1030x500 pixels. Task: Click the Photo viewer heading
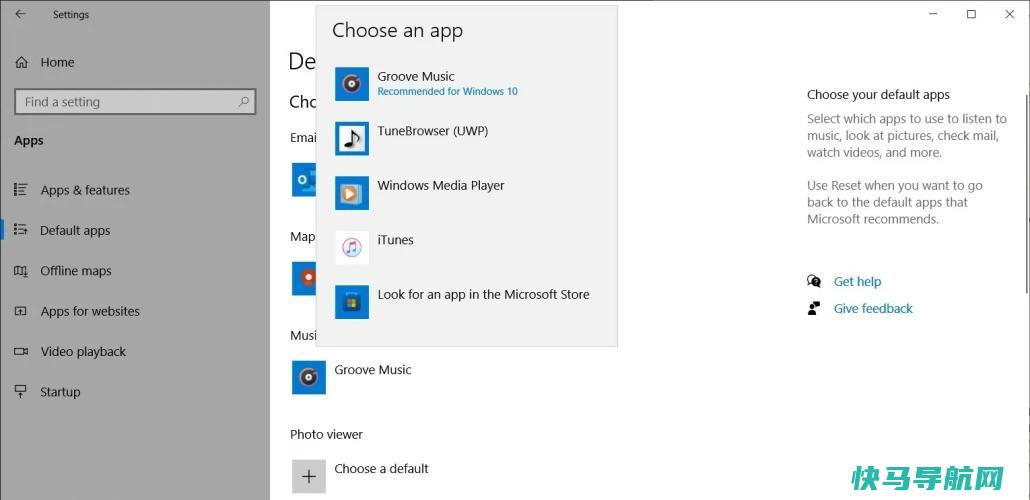(x=326, y=434)
